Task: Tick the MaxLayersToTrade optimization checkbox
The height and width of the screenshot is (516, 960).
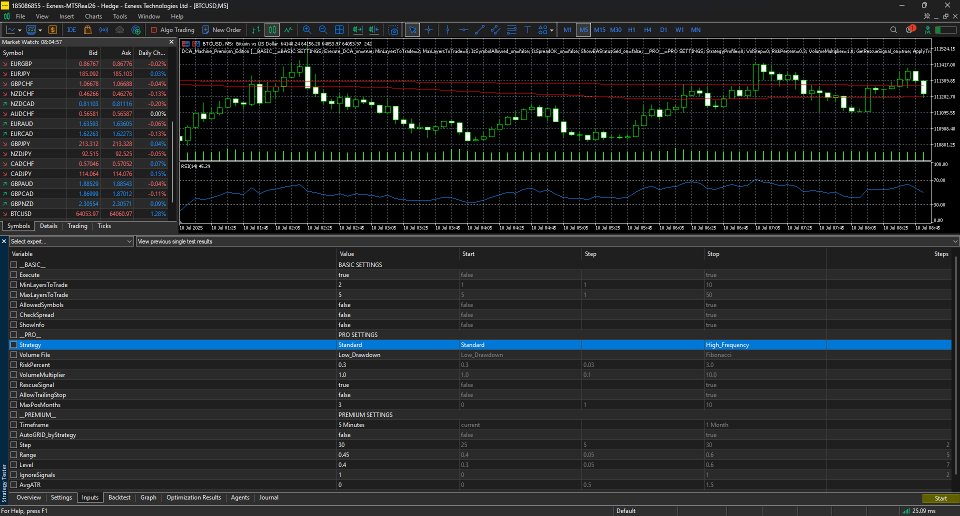Action: click(x=13, y=295)
